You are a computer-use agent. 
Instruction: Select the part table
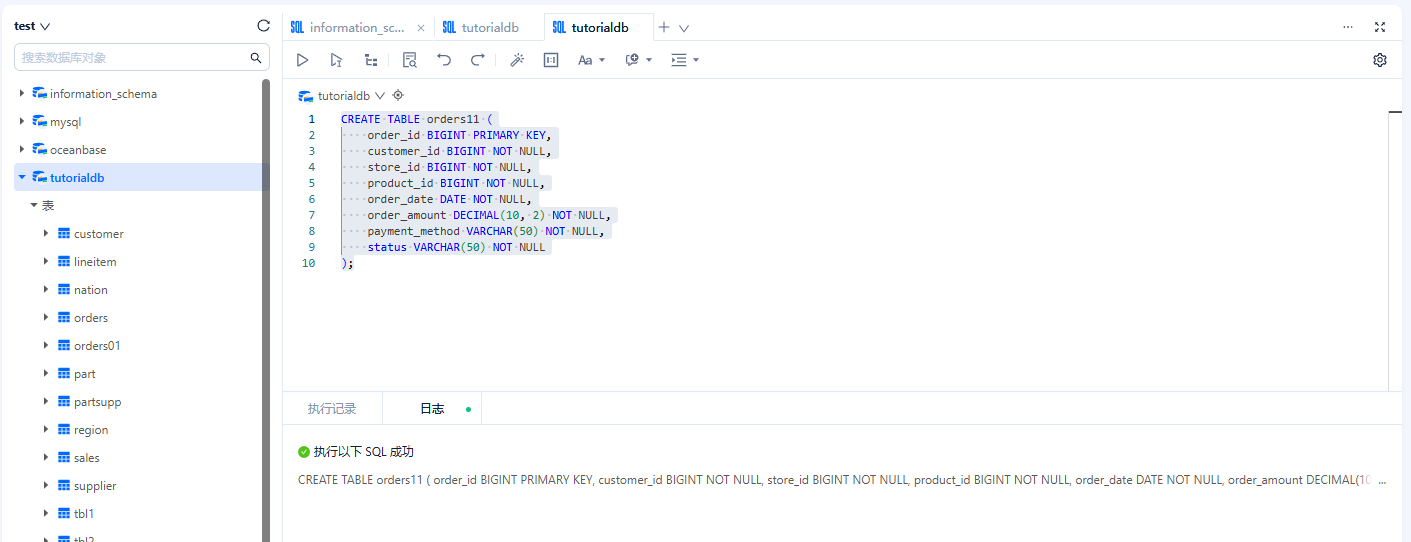click(x=85, y=374)
